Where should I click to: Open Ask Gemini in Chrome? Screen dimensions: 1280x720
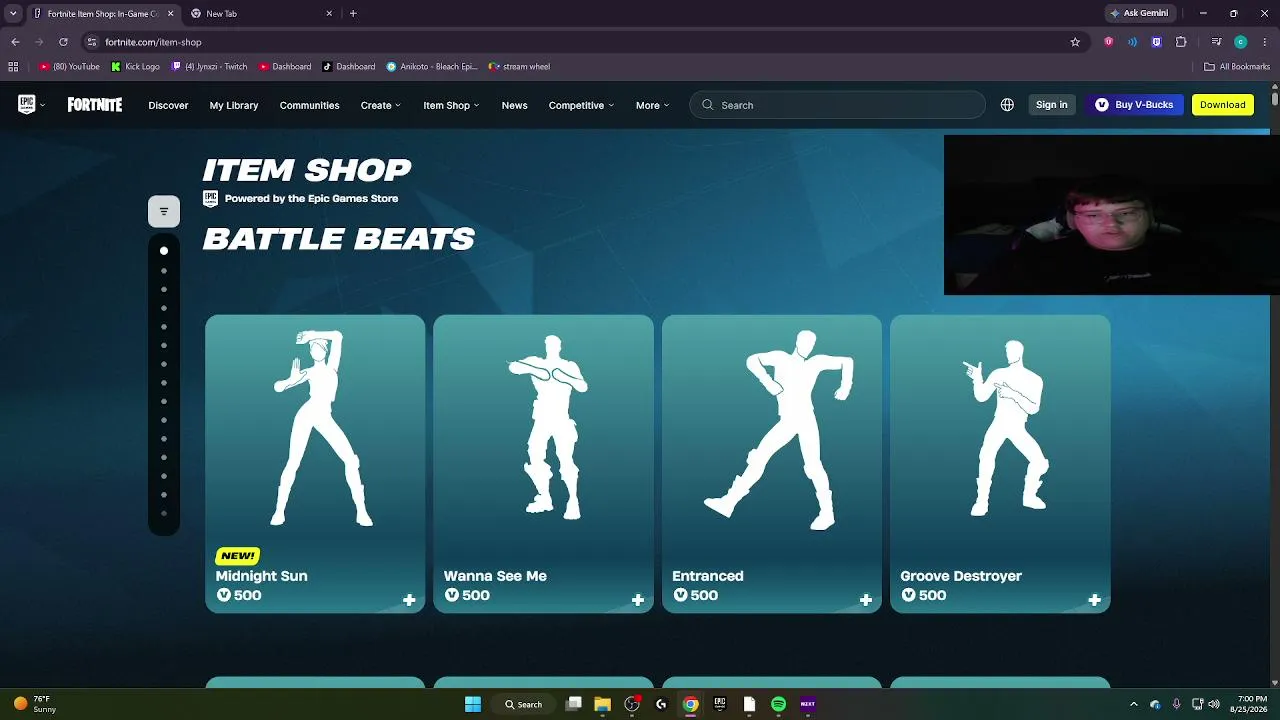click(1139, 14)
